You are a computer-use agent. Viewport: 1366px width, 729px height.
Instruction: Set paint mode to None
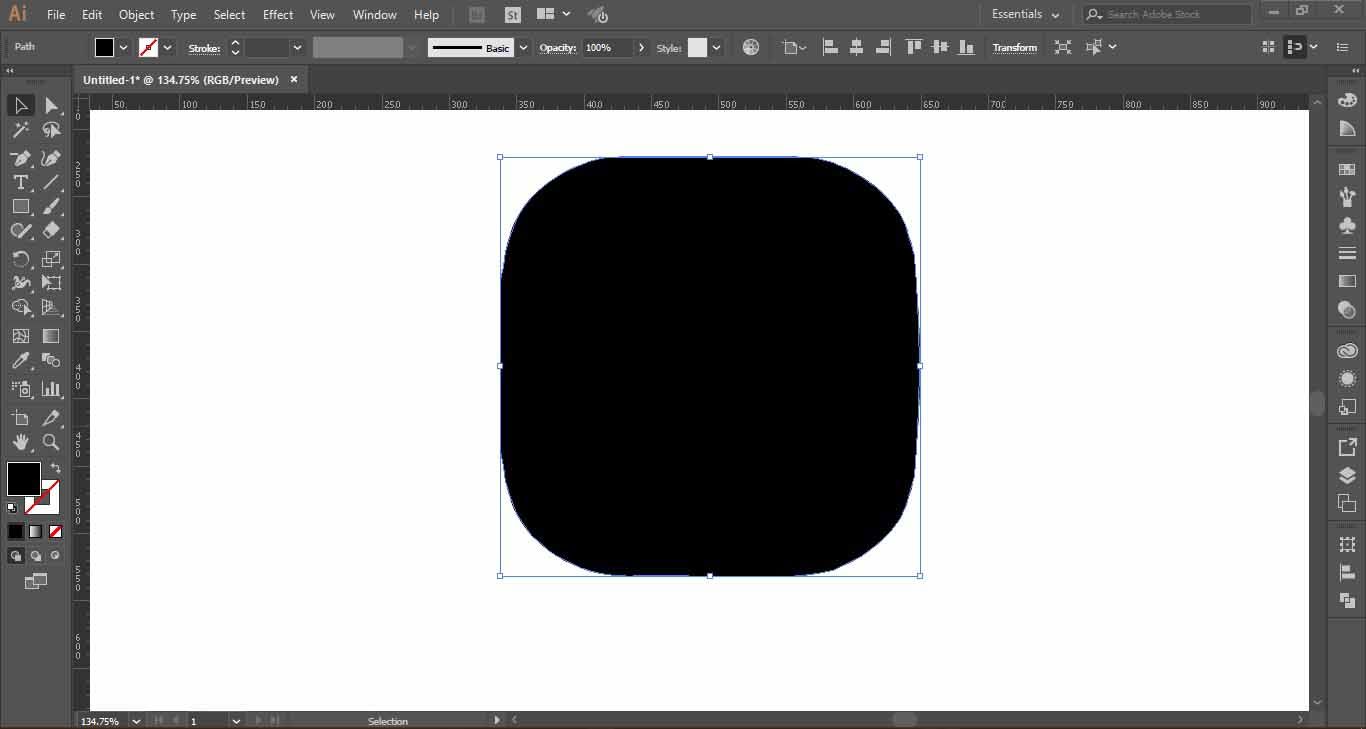click(x=55, y=532)
